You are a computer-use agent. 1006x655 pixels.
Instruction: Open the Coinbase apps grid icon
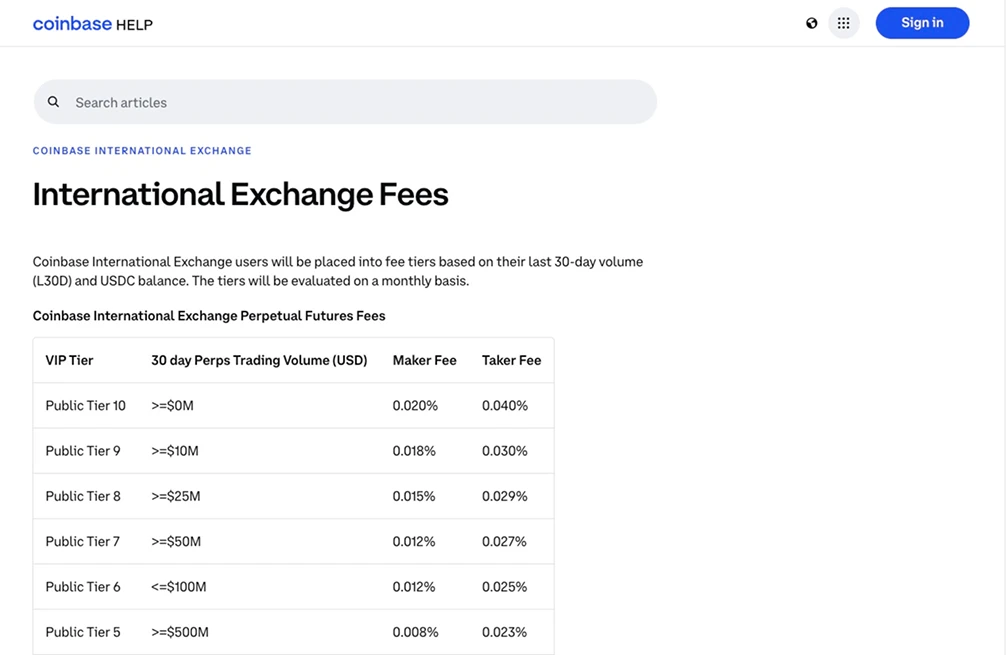(x=843, y=22)
